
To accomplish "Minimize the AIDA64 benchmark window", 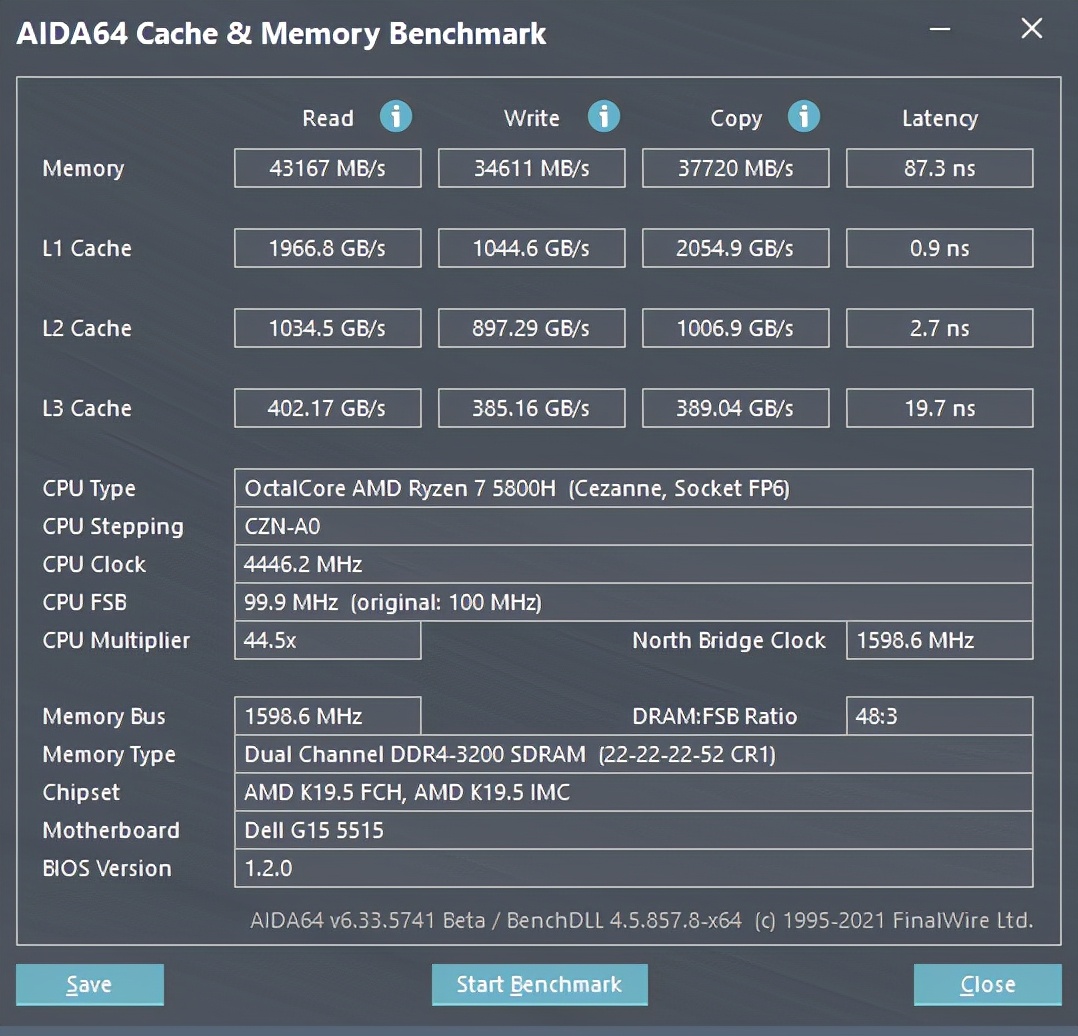I will coord(940,29).
